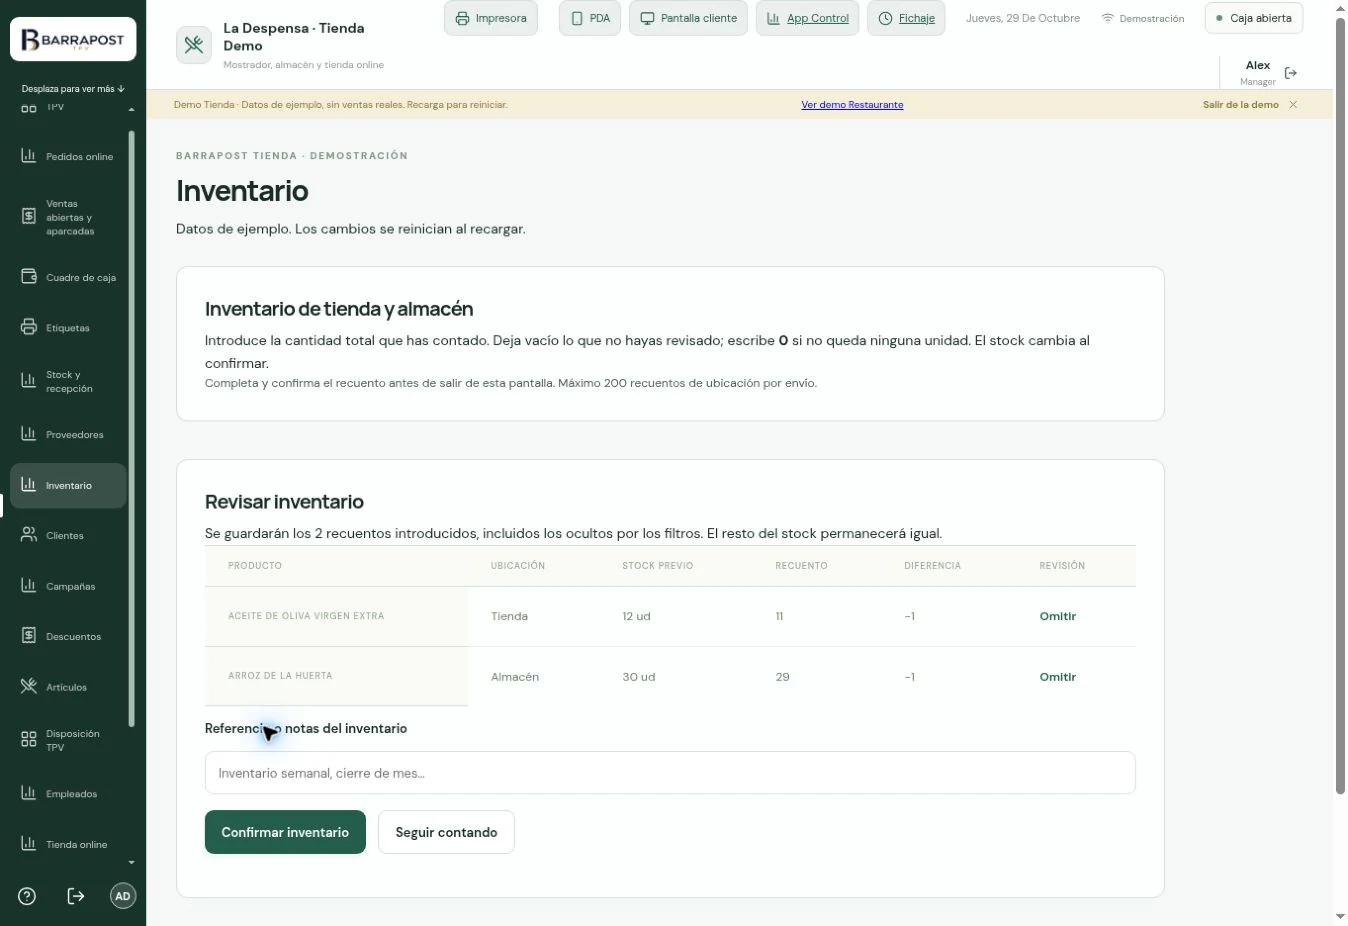
Task: Select the "30 ud" previous stock cell
Action: (639, 677)
